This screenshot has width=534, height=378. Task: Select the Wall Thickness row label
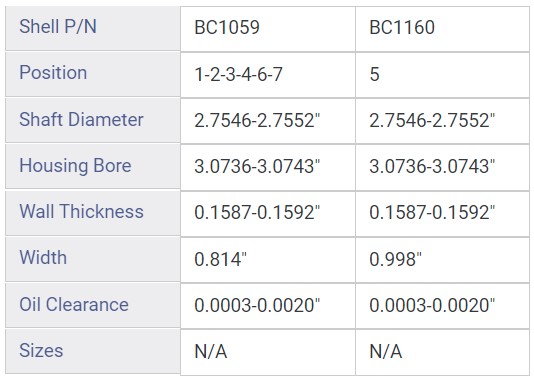81,211
